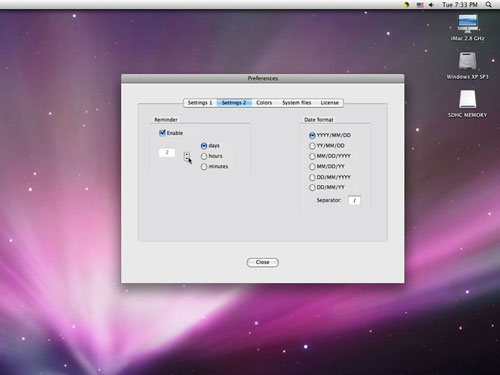Choose MM/DD/YYYY date format

click(x=312, y=156)
